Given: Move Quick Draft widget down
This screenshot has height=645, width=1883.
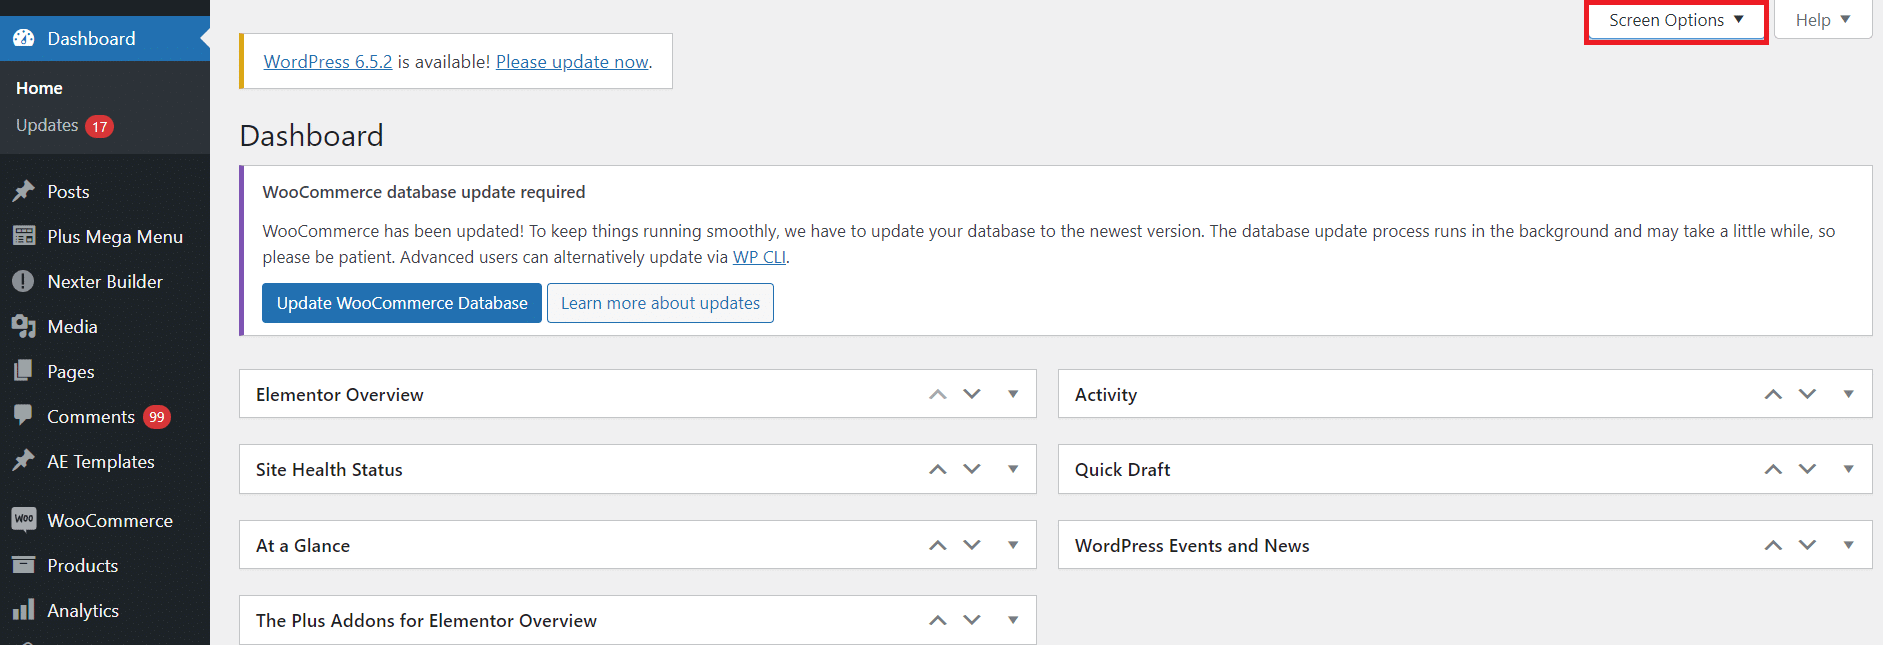Looking at the screenshot, I should click(1807, 469).
